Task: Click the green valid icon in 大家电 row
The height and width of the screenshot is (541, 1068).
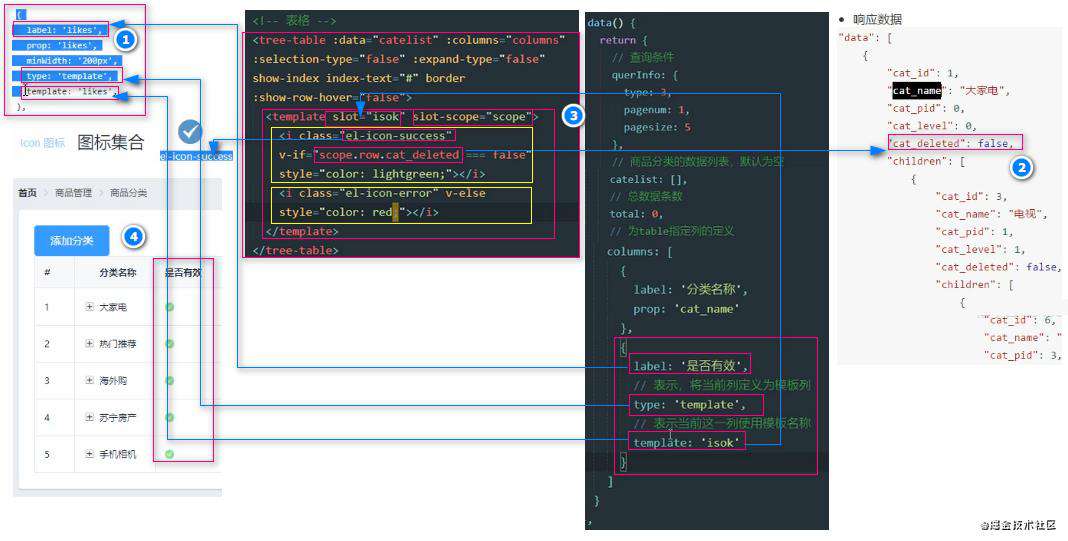Action: coord(170,307)
